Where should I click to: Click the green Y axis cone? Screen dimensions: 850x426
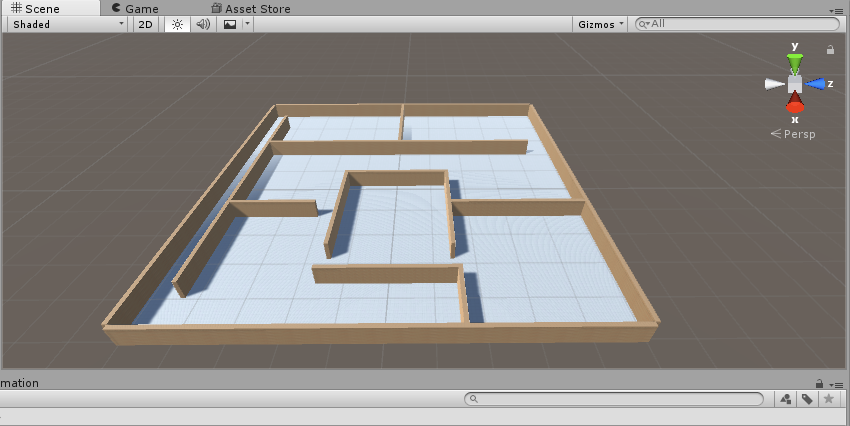795,63
